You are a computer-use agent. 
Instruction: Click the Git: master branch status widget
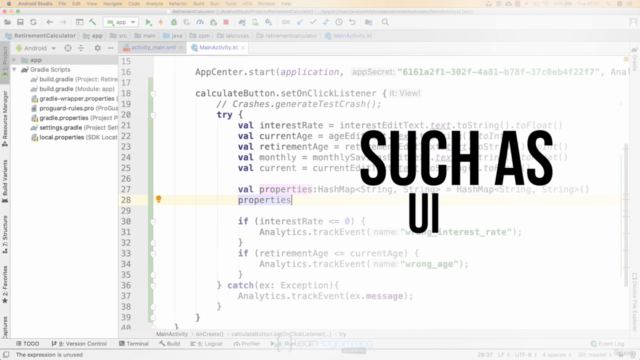coord(594,355)
